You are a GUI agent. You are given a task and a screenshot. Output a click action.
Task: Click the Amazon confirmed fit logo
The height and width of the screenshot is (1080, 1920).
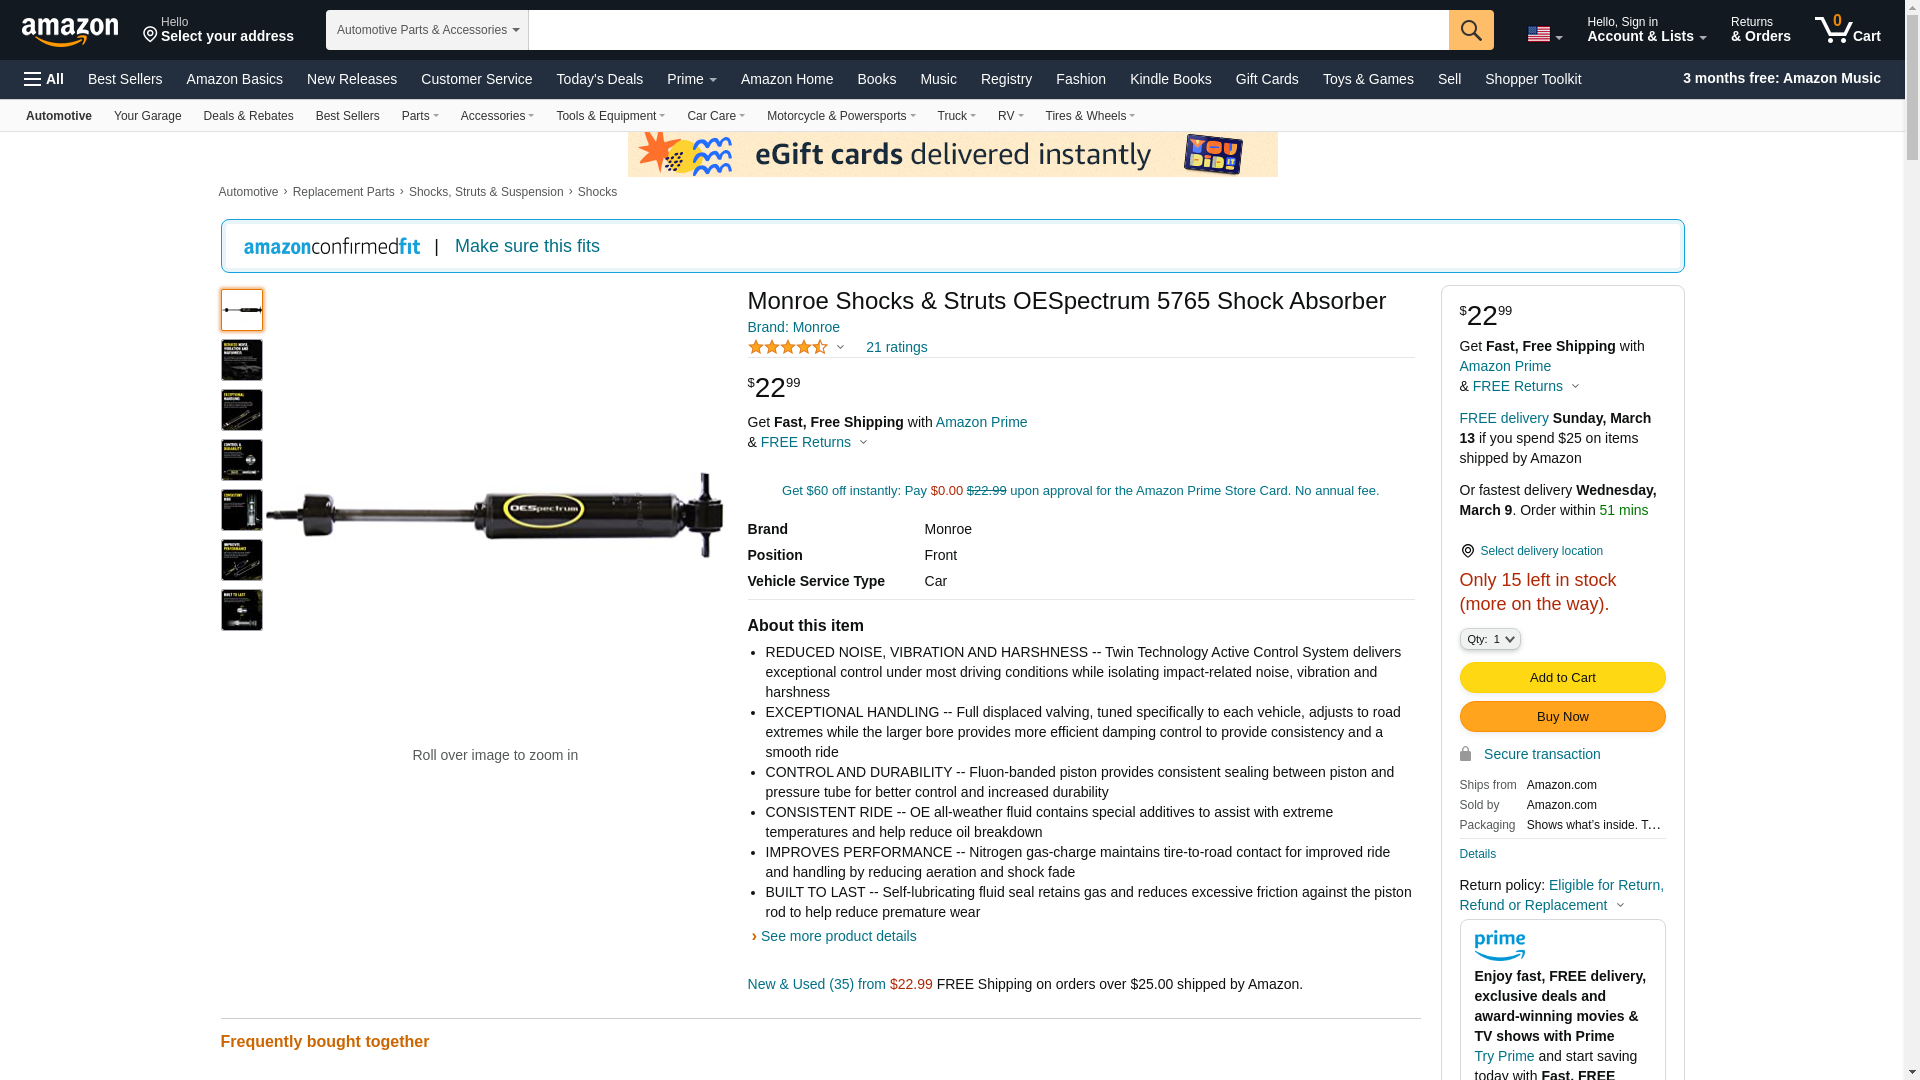coord(332,246)
